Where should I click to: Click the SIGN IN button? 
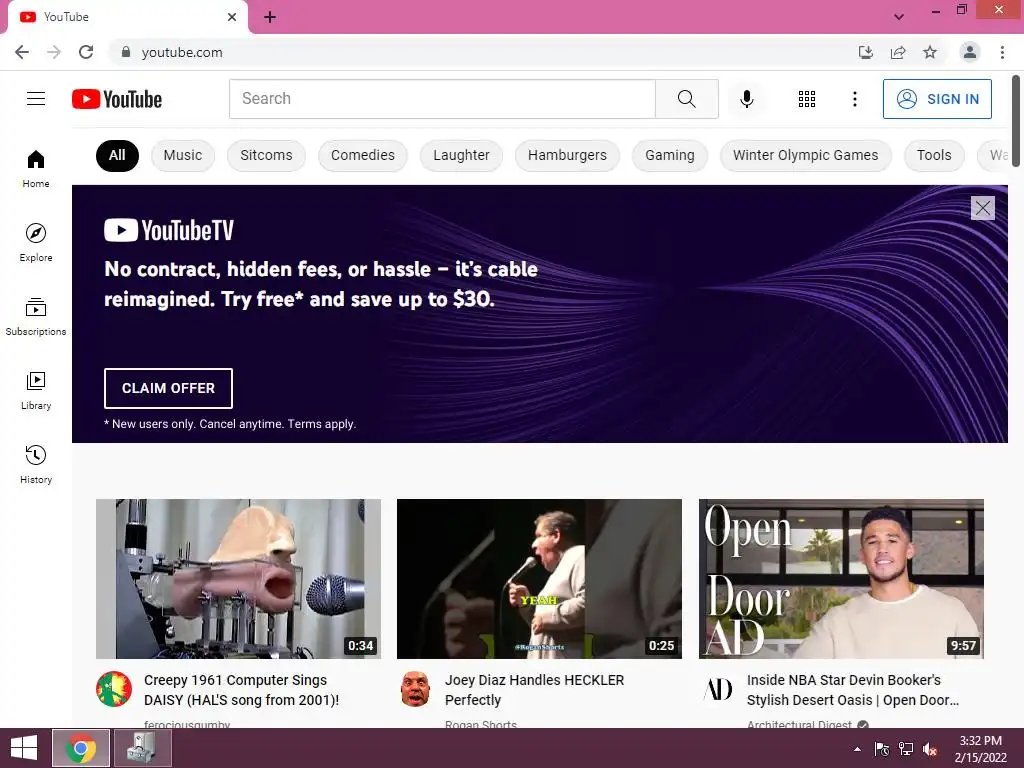[x=937, y=99]
